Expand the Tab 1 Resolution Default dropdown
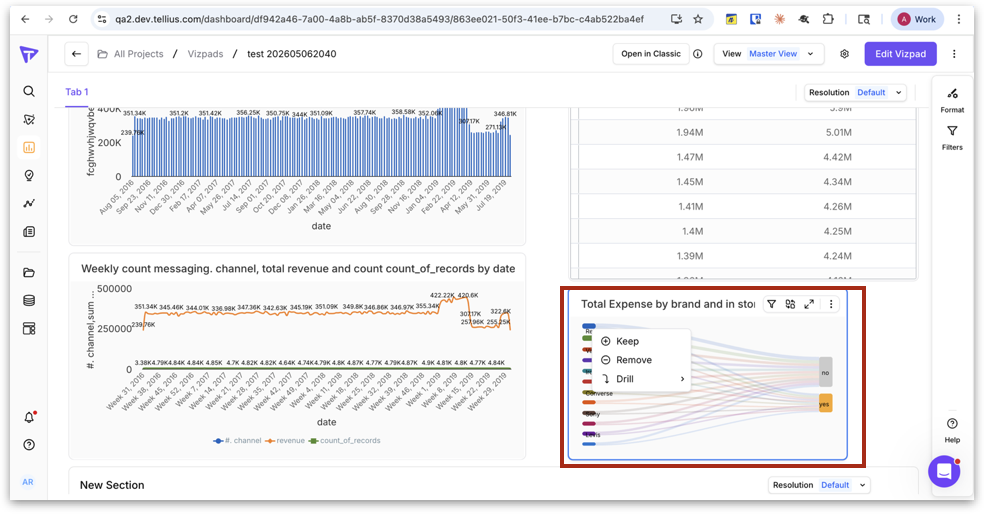 [x=856, y=92]
